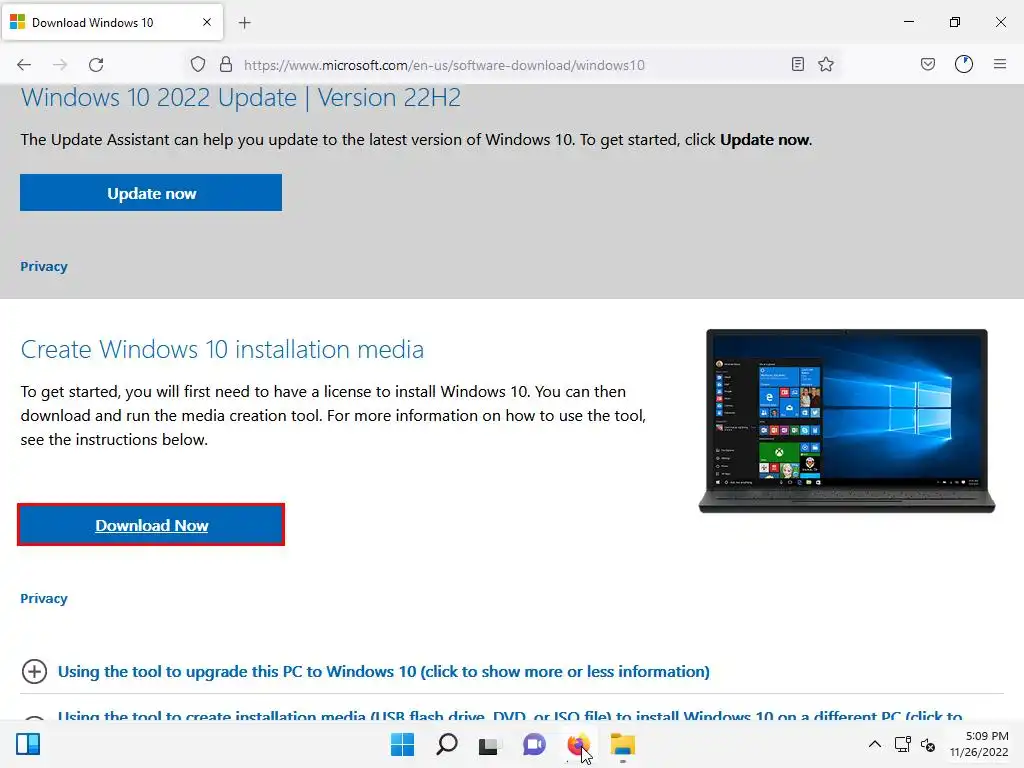Open the network status tray icon
This screenshot has height=768, width=1024.
point(903,744)
